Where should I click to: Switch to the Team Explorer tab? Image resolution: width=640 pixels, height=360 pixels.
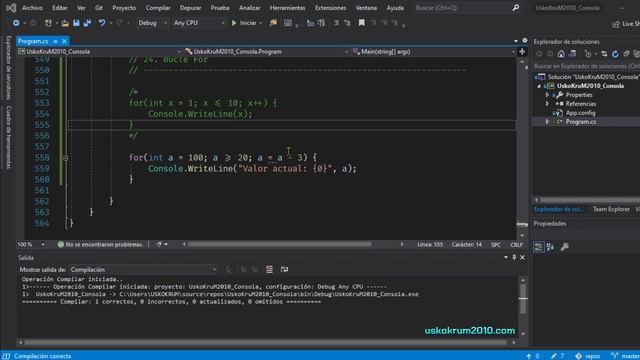[x=611, y=209]
